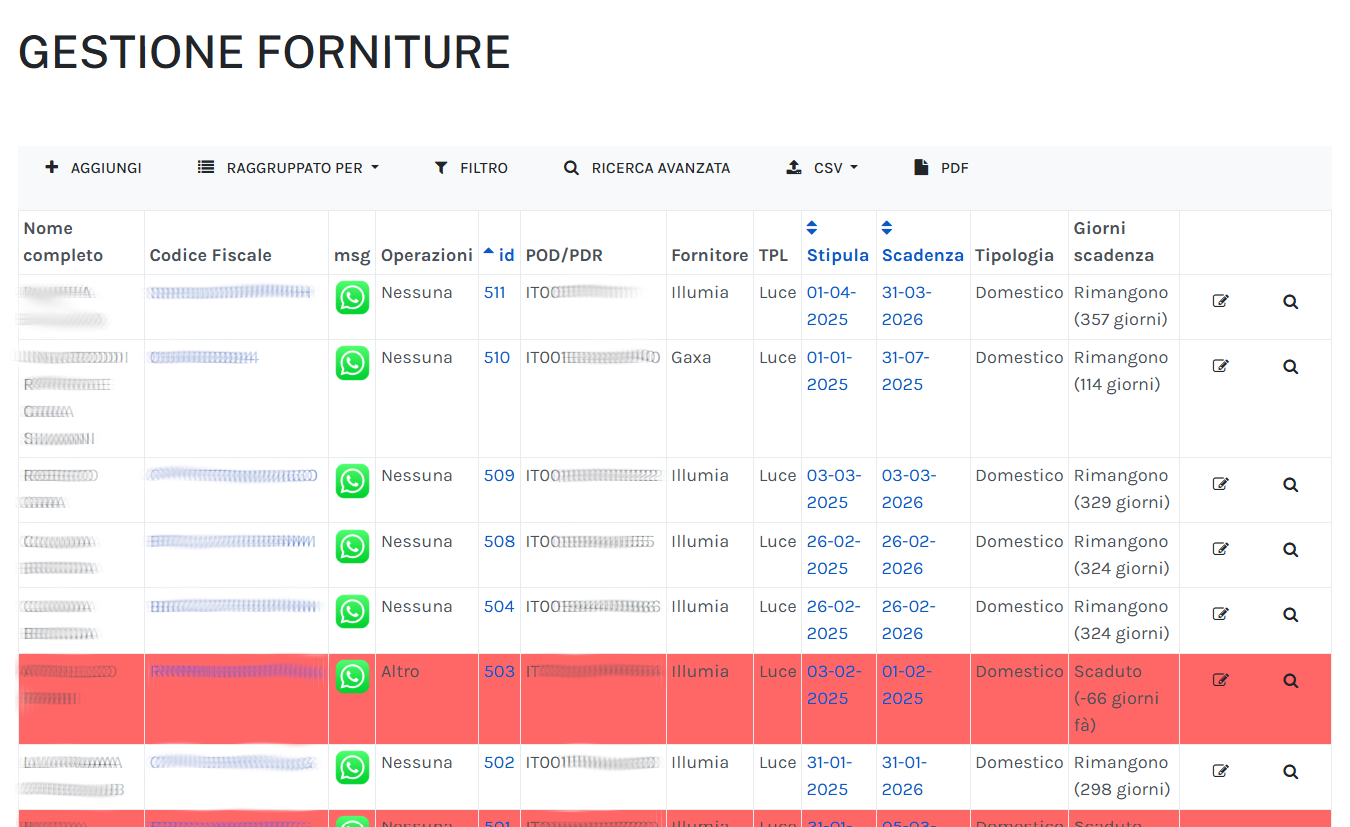
Task: Click the AGGIUNGI add button
Action: [94, 168]
